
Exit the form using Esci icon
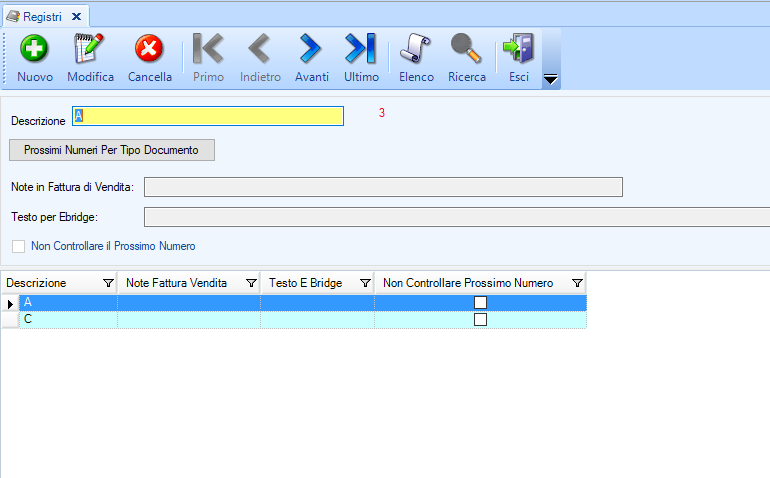pos(518,49)
